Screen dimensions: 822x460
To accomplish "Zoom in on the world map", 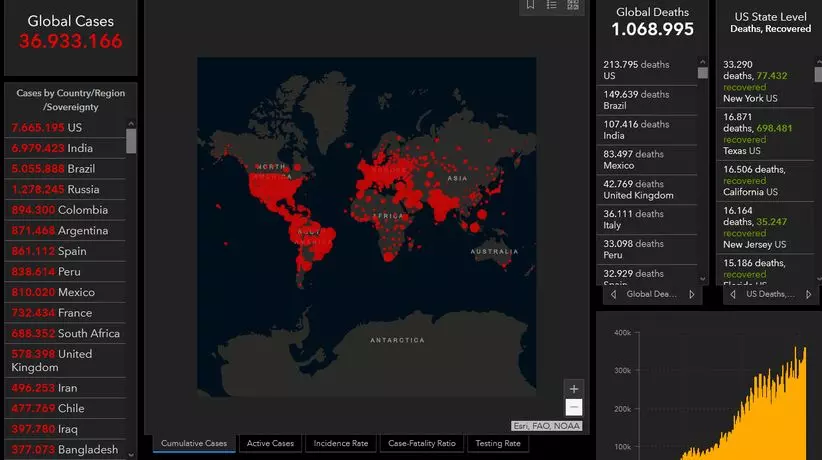I will pos(573,389).
